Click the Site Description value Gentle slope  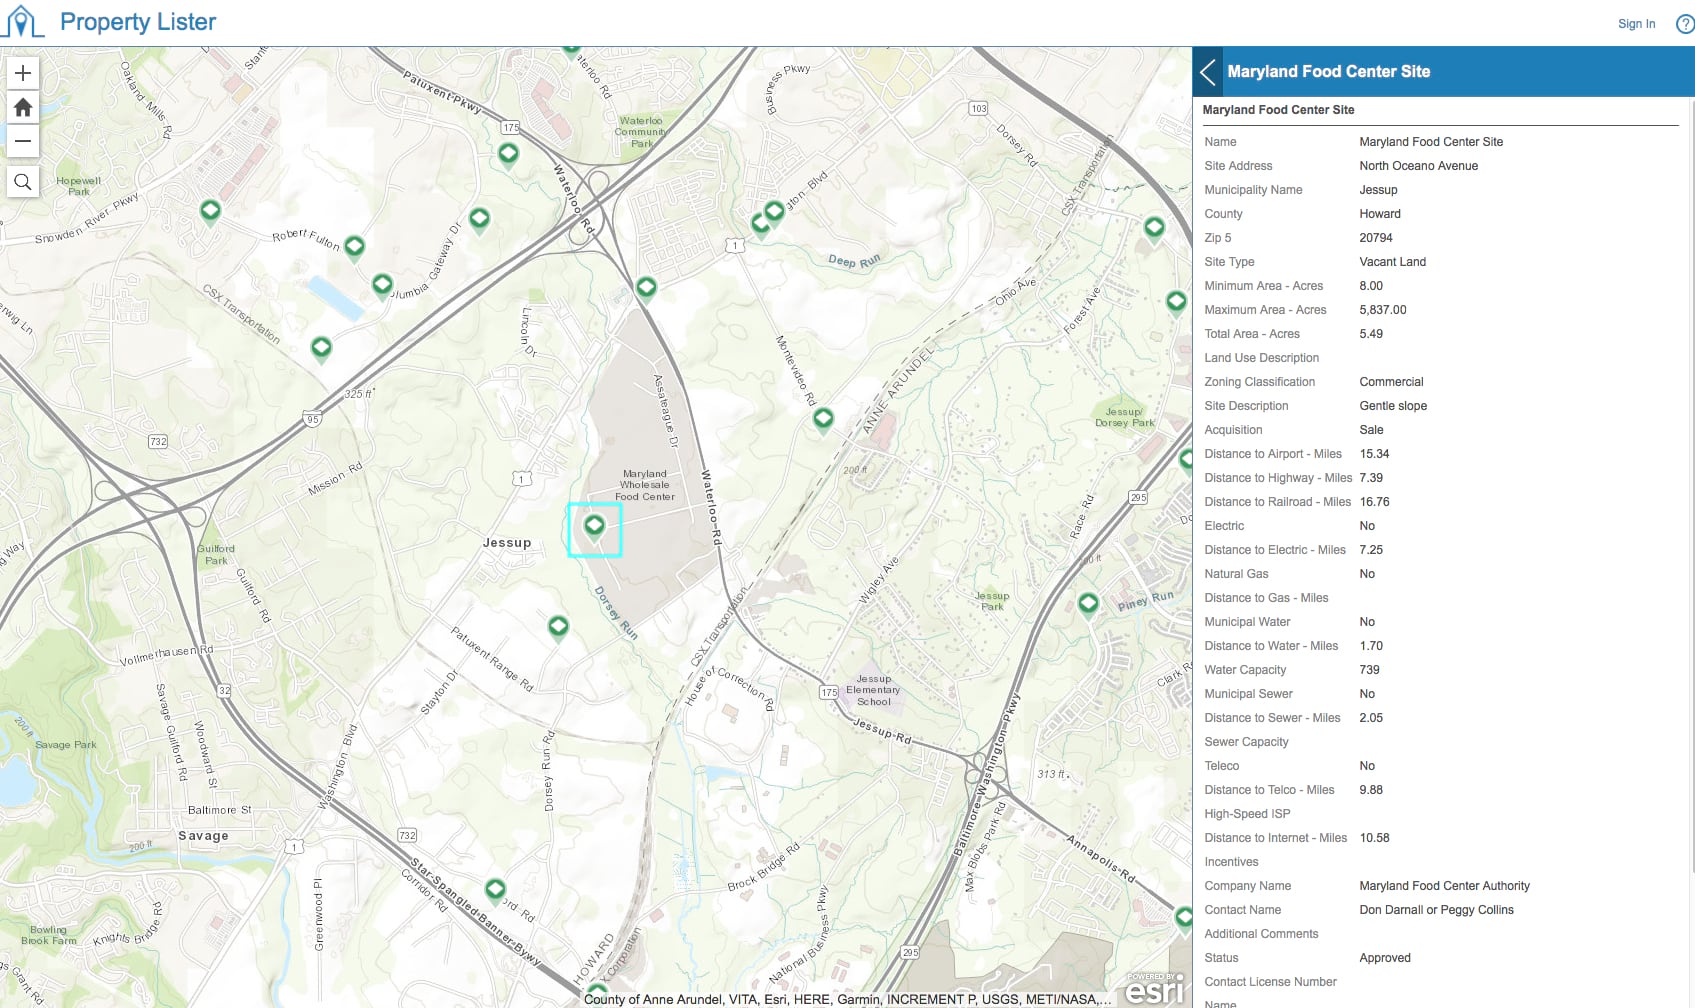coord(1393,406)
